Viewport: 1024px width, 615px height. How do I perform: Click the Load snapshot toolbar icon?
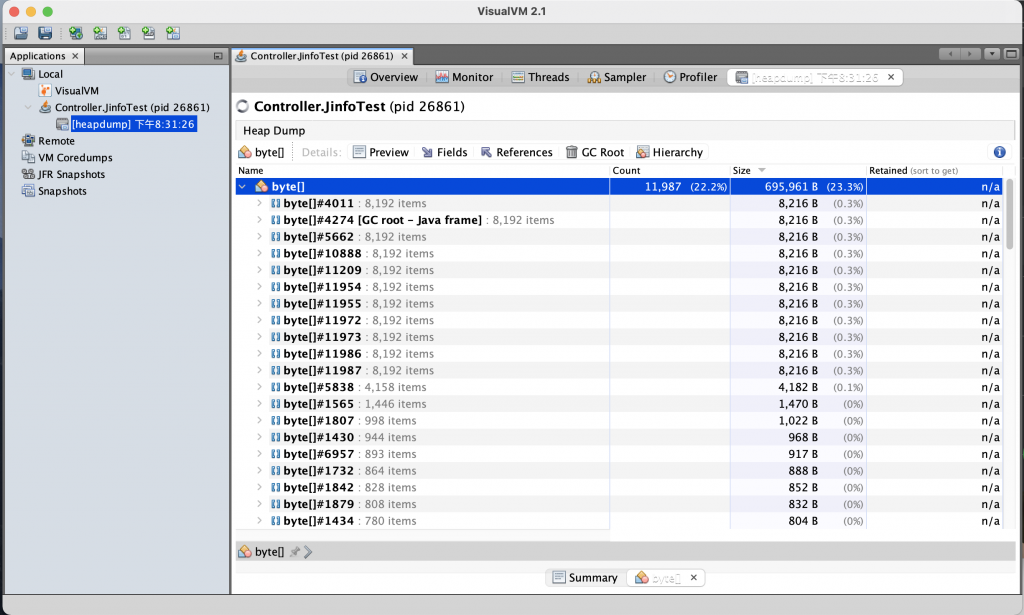point(21,33)
